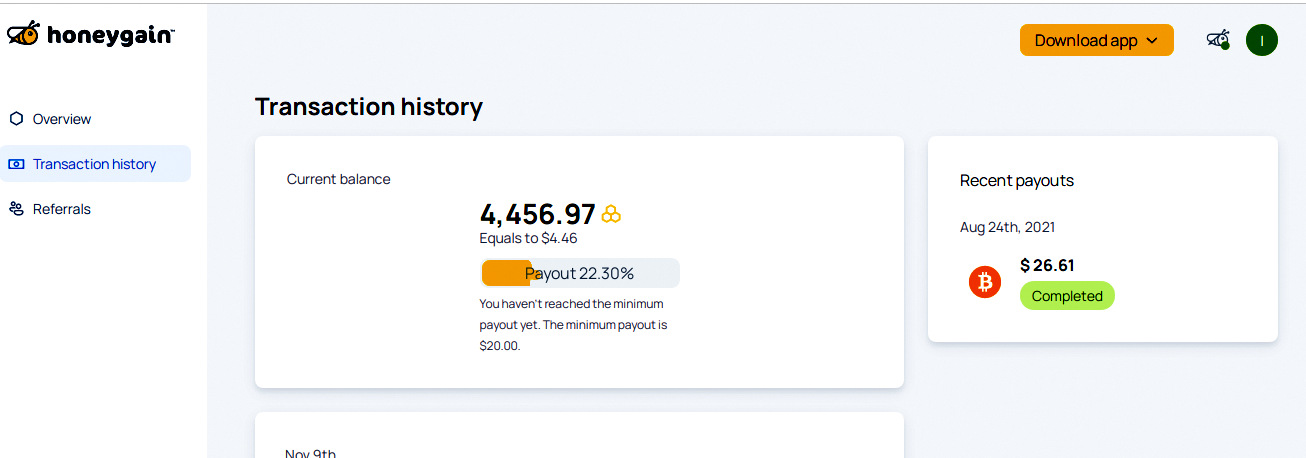
Task: Click the Overview hexagon icon in sidebar
Action: point(16,119)
